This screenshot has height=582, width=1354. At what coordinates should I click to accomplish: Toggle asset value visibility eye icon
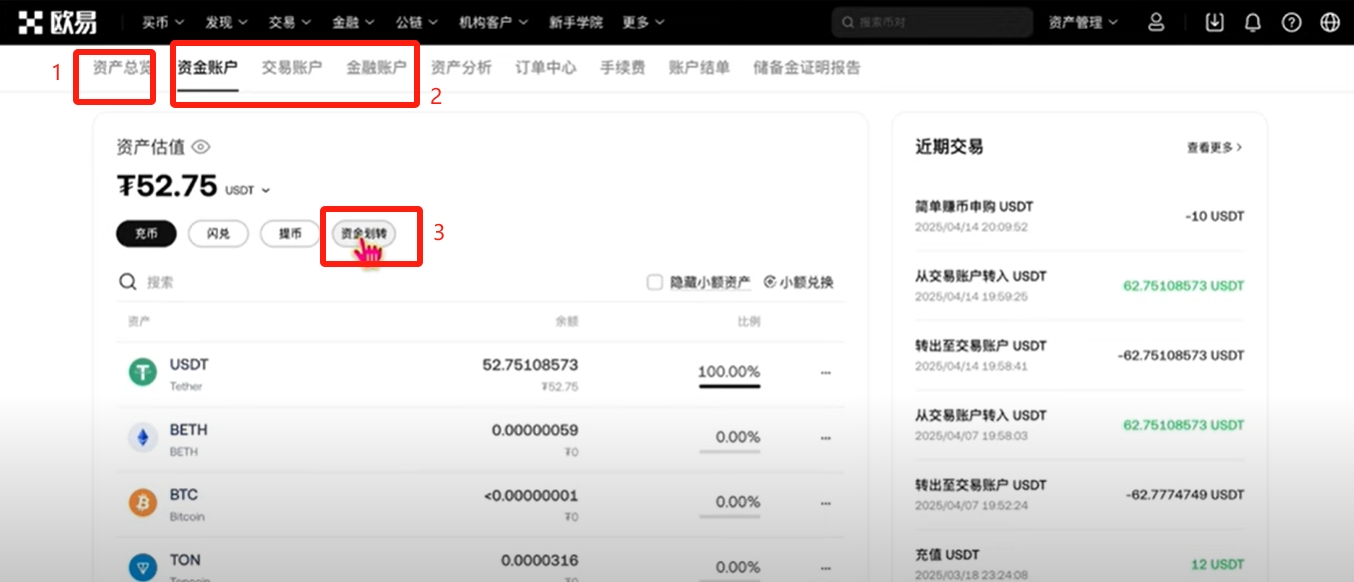pyautogui.click(x=201, y=147)
